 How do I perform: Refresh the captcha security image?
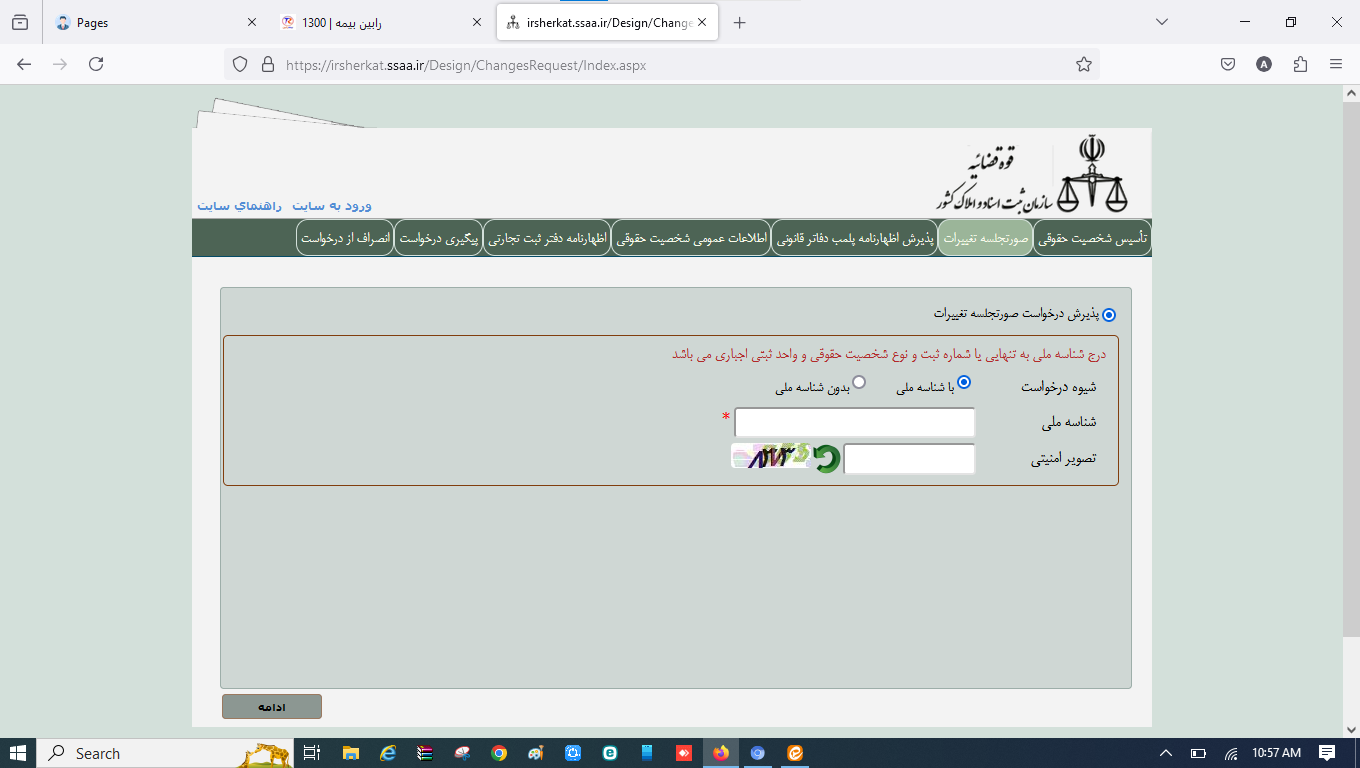[x=826, y=459]
